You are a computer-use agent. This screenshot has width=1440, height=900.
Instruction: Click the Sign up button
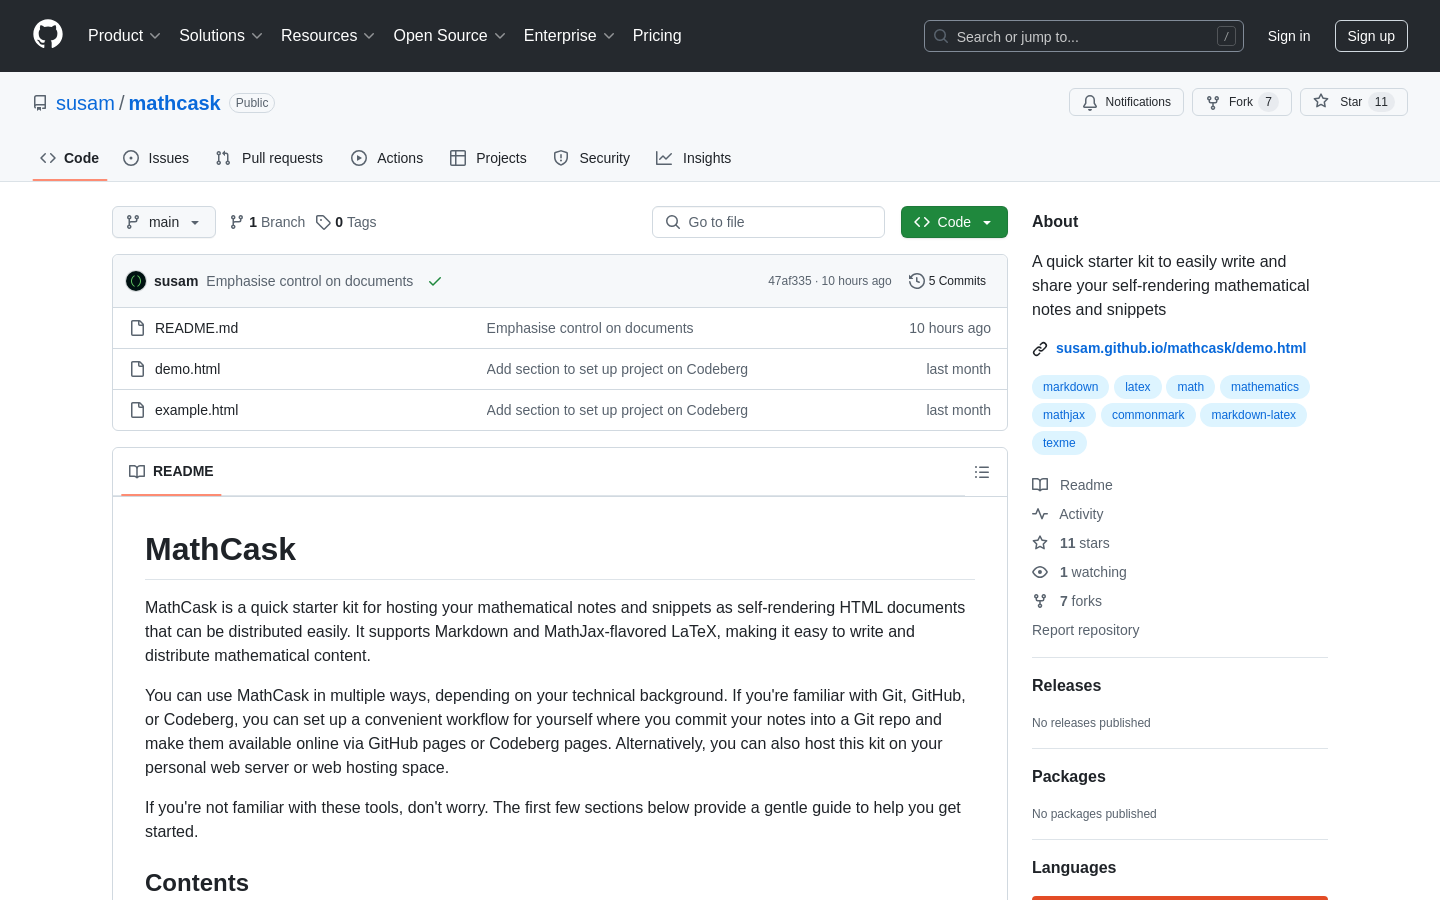point(1371,36)
